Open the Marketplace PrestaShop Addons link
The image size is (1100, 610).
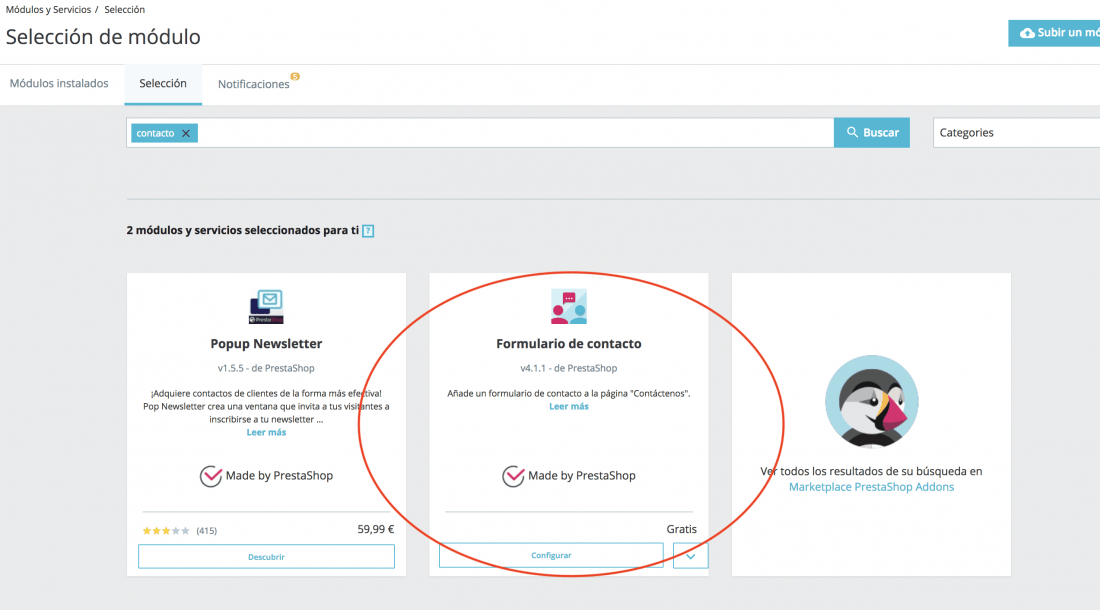click(x=871, y=487)
